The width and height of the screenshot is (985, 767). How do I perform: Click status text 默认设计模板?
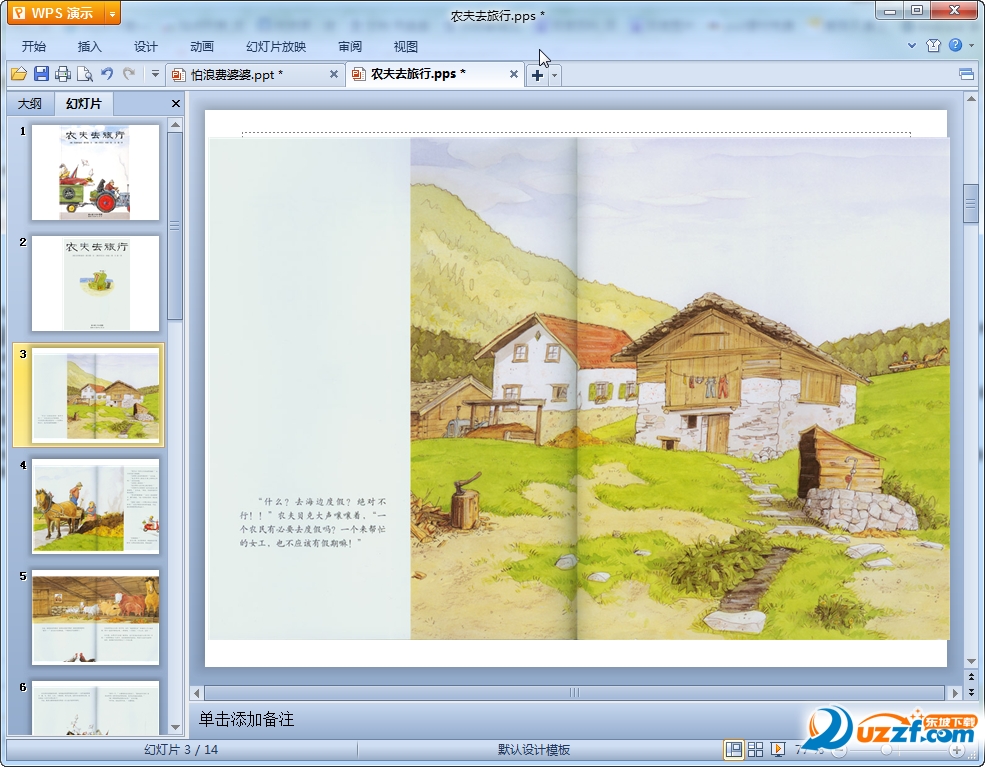point(534,749)
